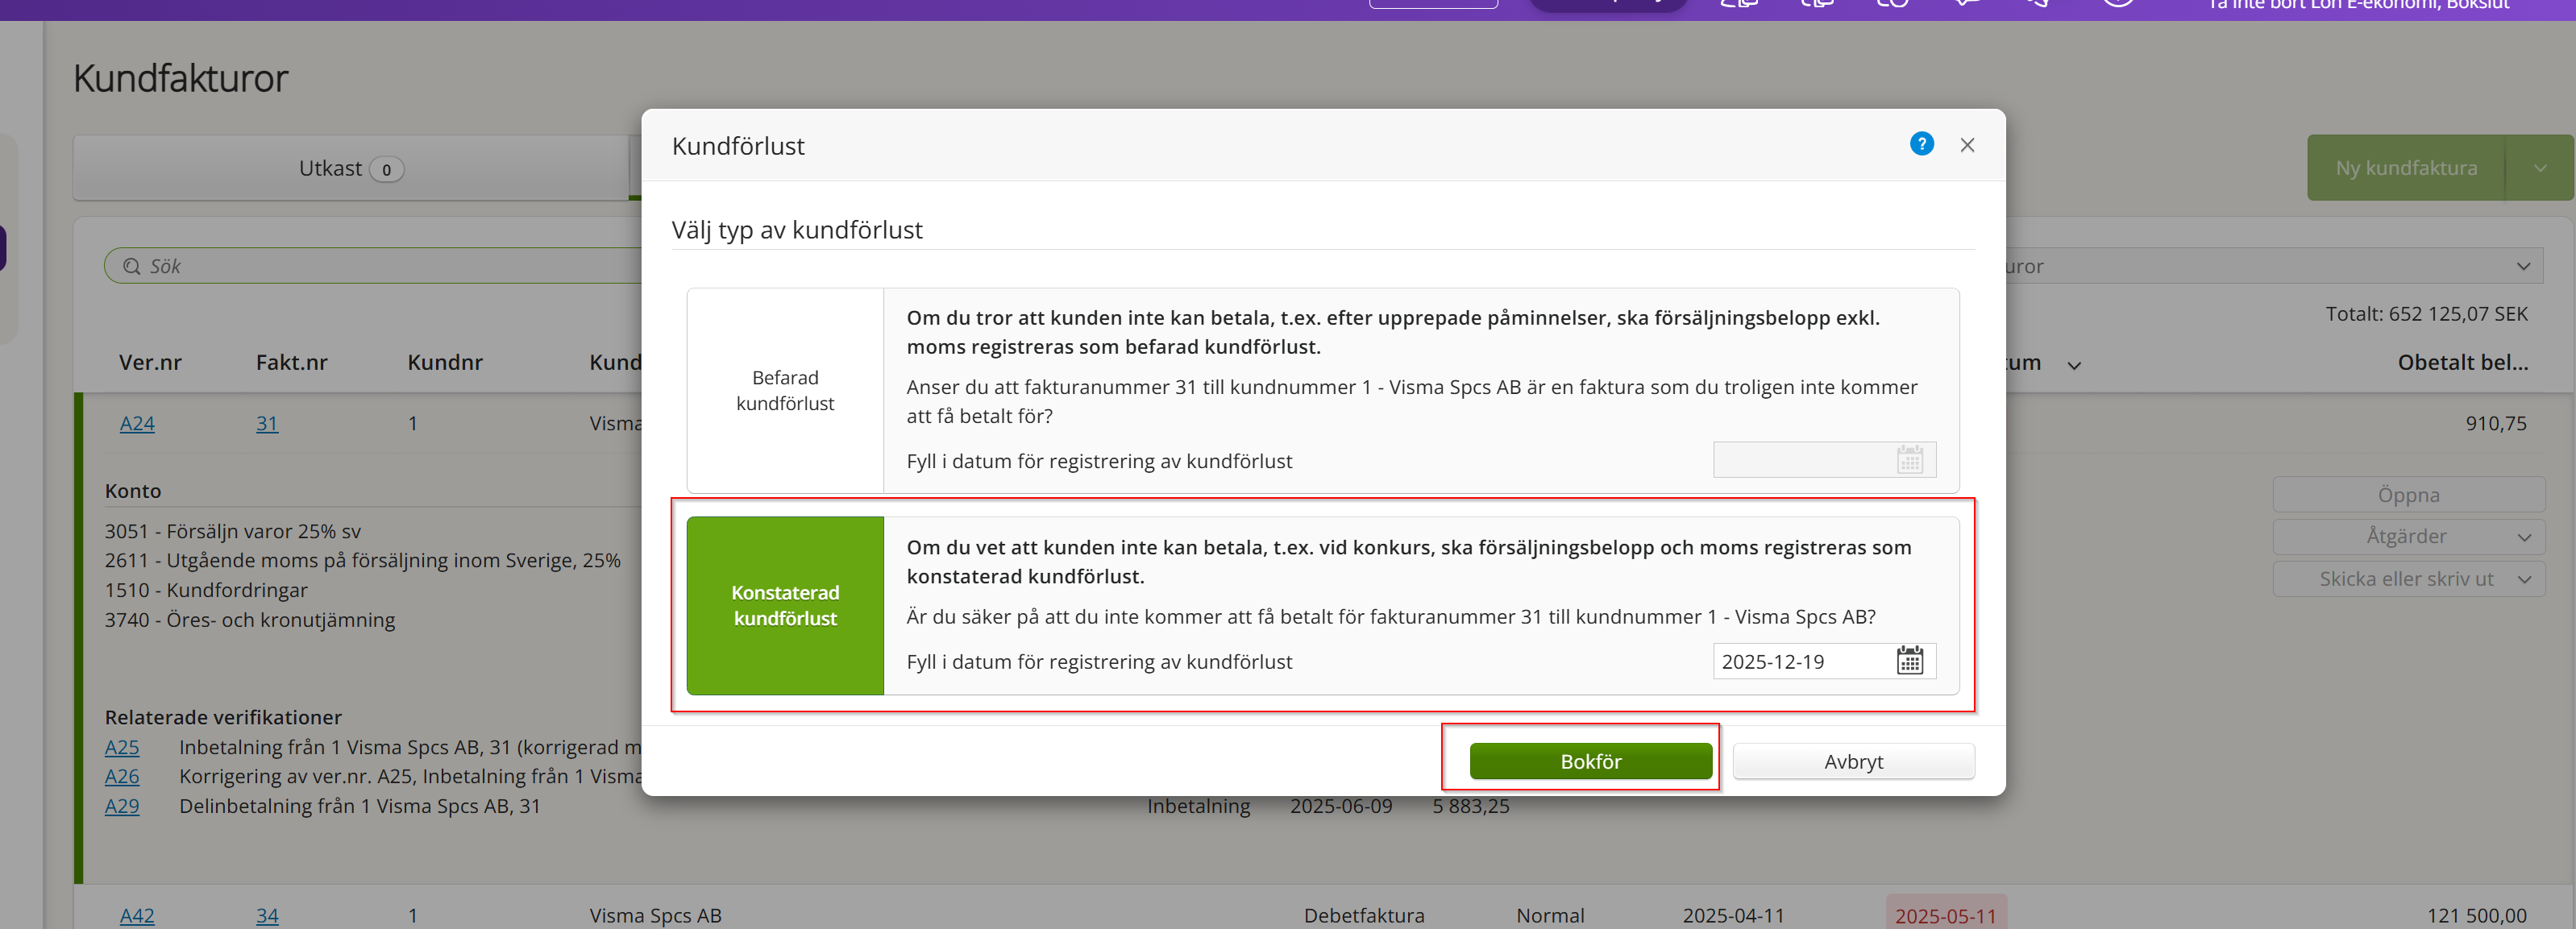Open voucher link A24
The height and width of the screenshot is (929, 2576).
click(x=137, y=423)
